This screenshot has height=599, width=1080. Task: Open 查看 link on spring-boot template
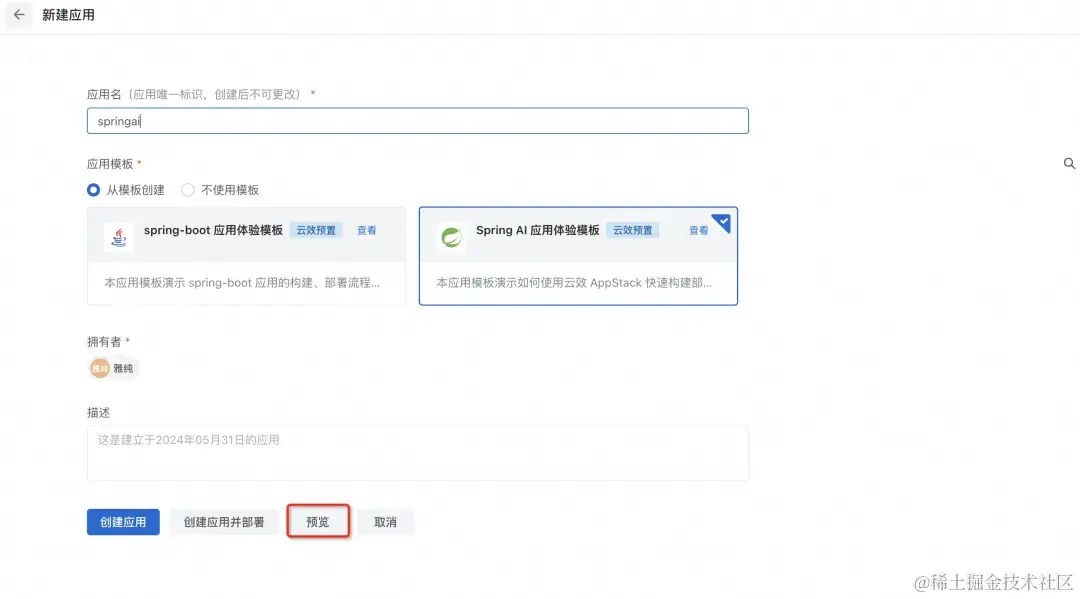point(367,230)
